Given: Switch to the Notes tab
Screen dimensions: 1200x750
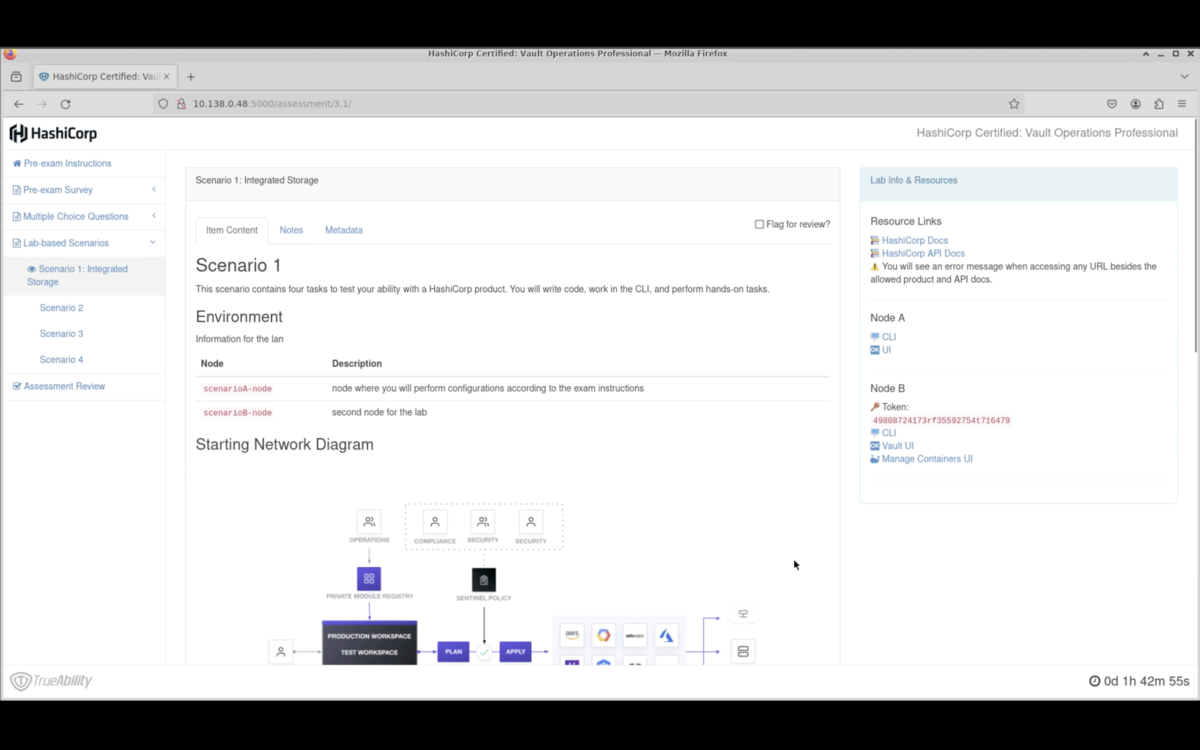Looking at the screenshot, I should (291, 230).
